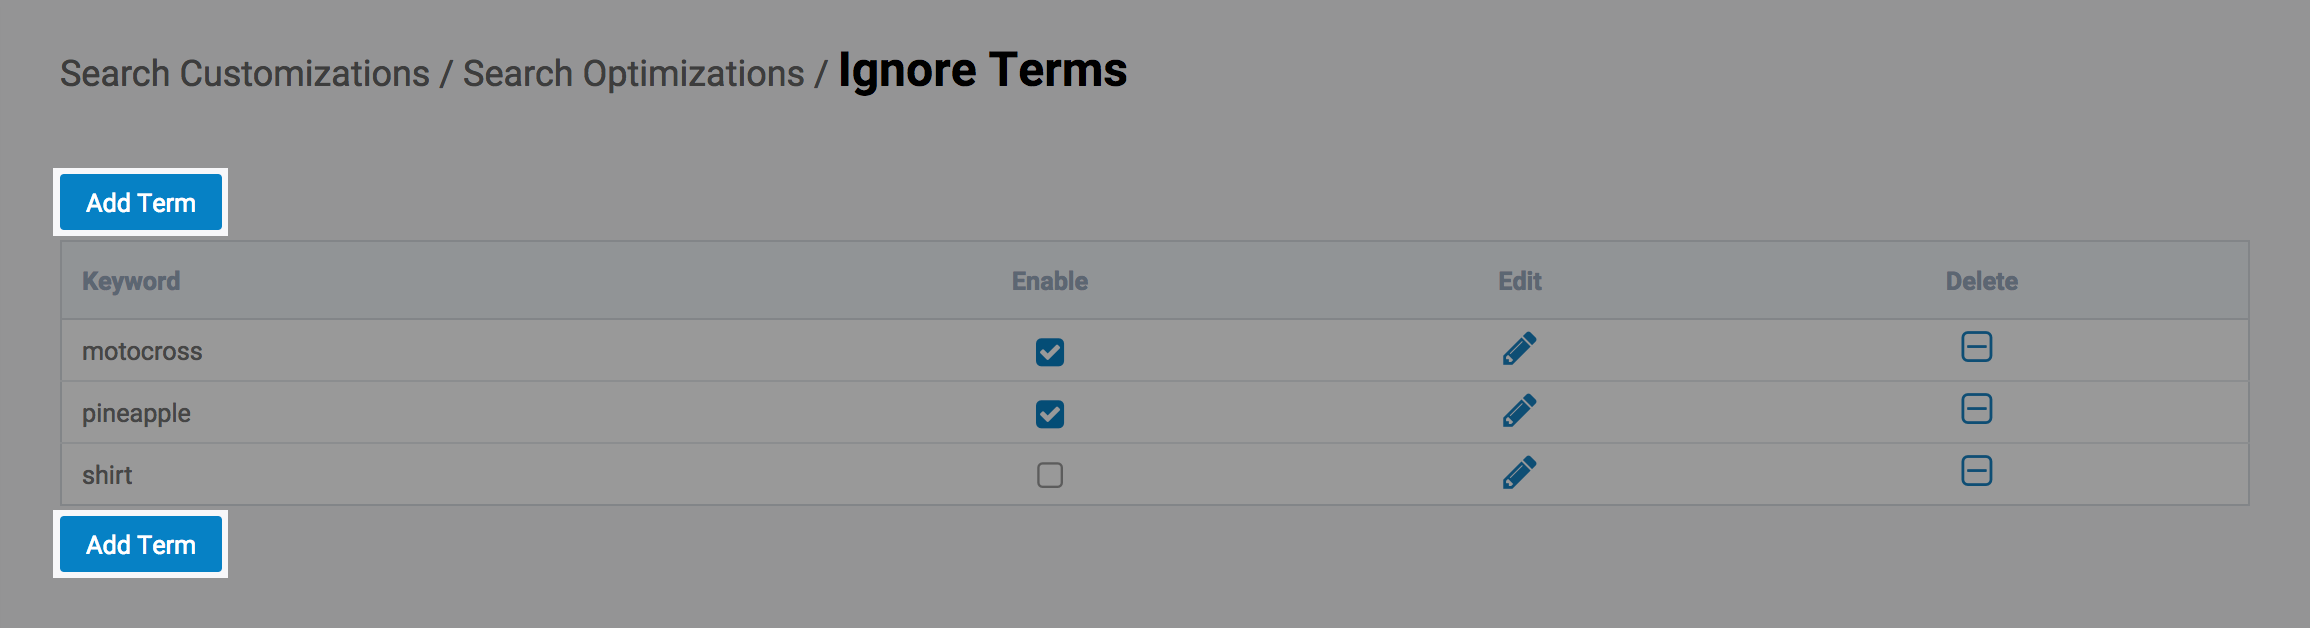
Task: Click the Enable column header
Action: pos(1049,281)
